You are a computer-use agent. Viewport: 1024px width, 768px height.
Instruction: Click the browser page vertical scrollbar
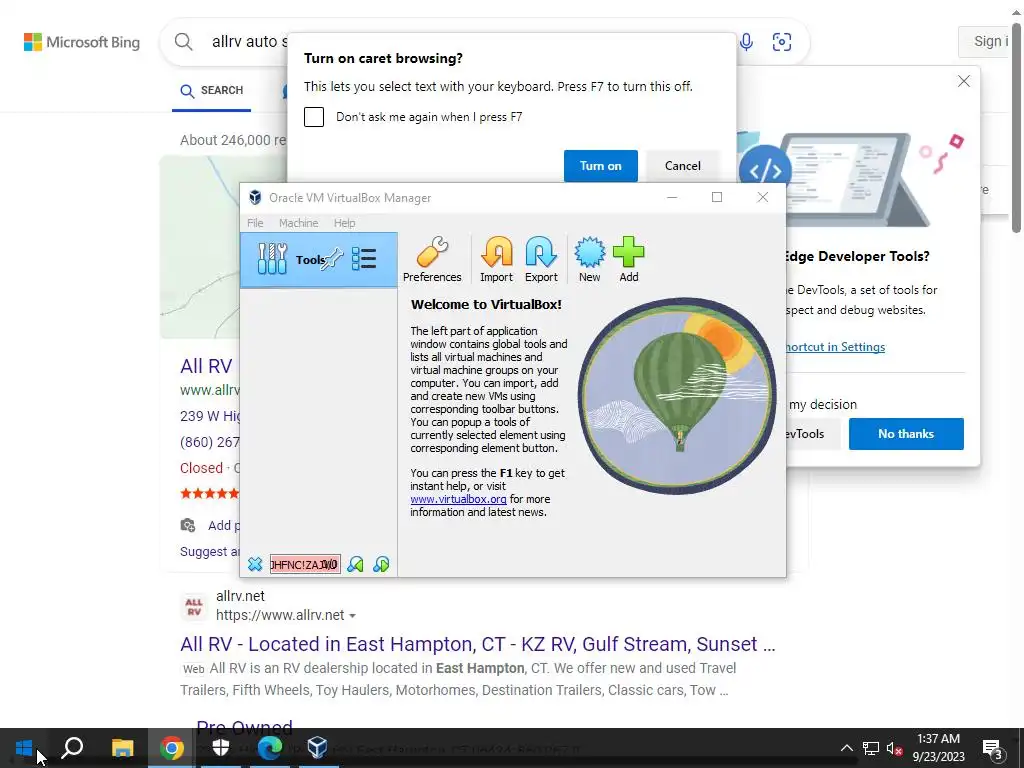1016,127
